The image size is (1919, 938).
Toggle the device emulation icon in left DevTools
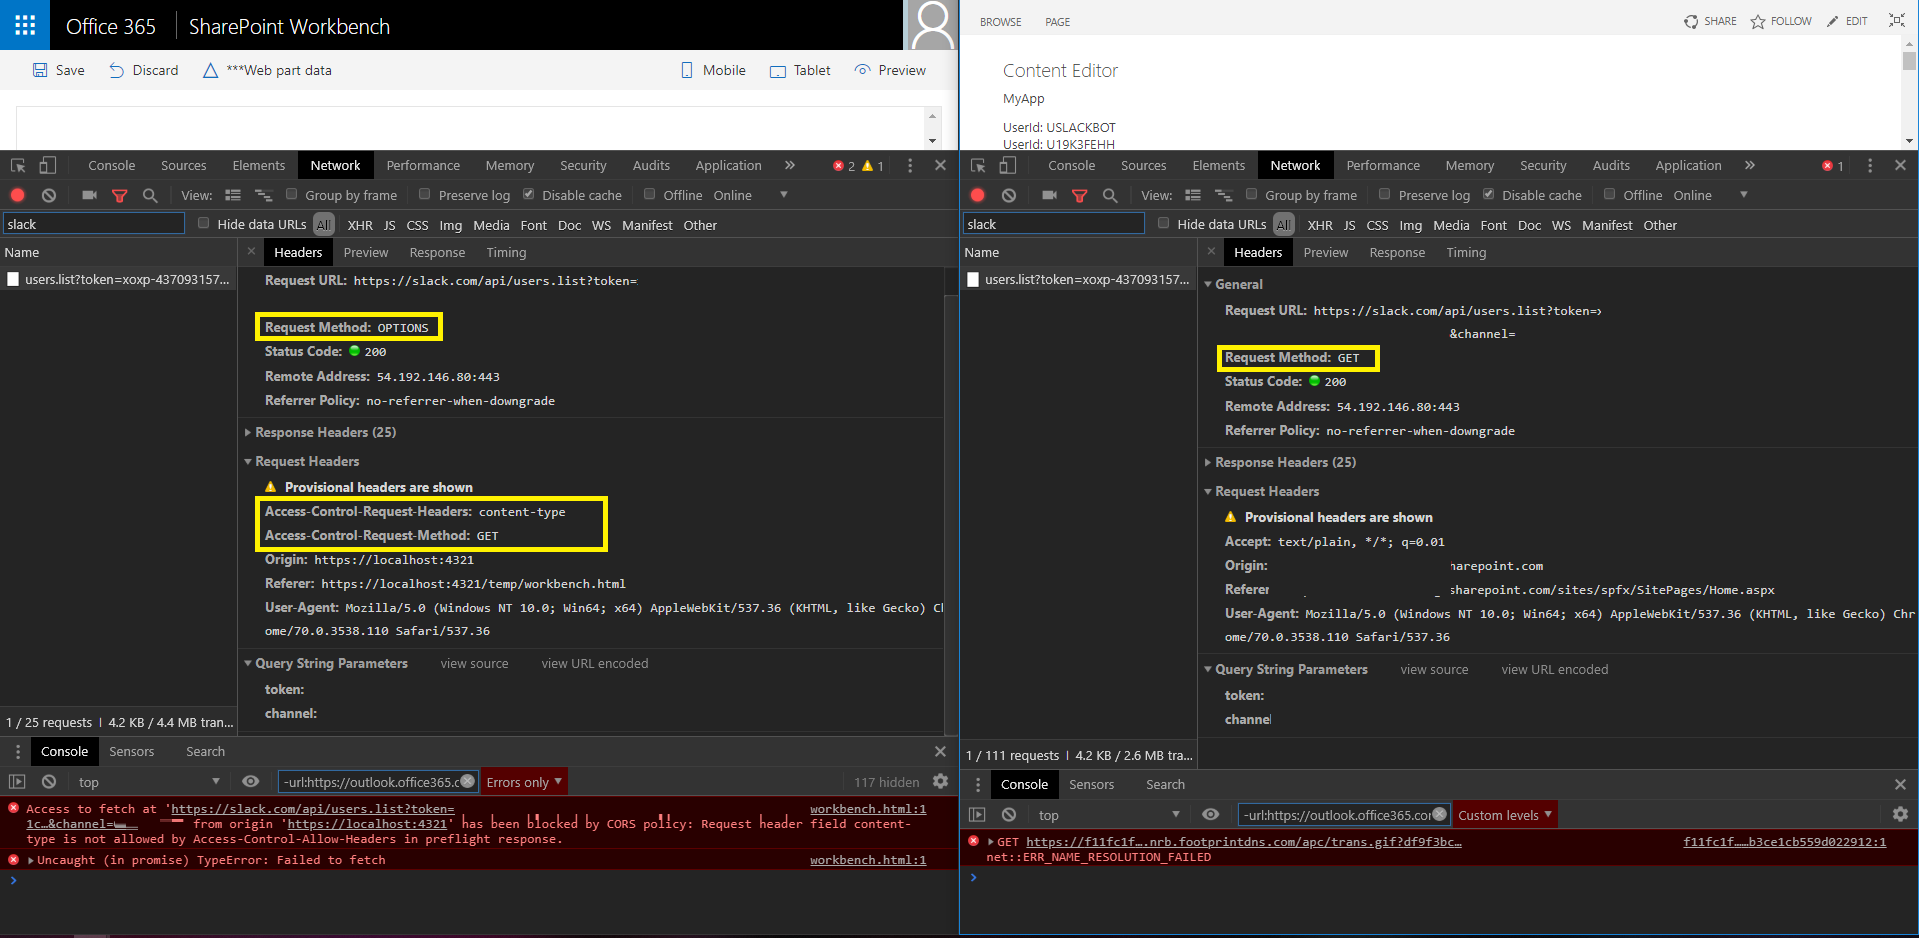click(x=47, y=165)
